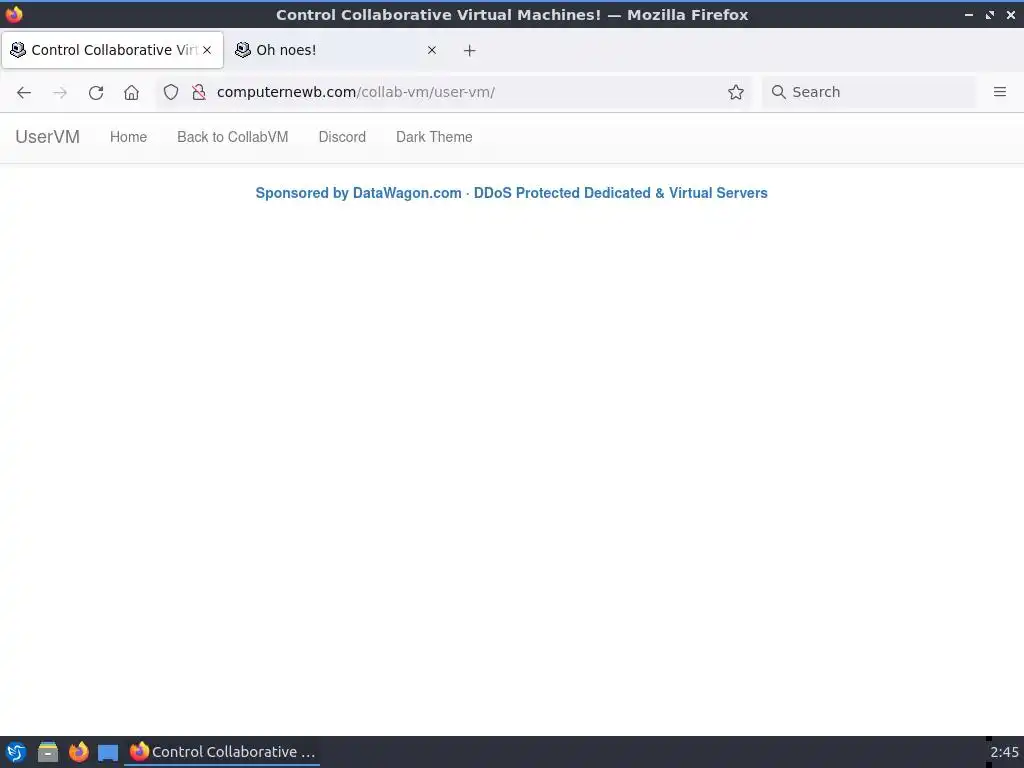Image resolution: width=1024 pixels, height=768 pixels.
Task: Open the tracking protection shield
Action: point(170,92)
